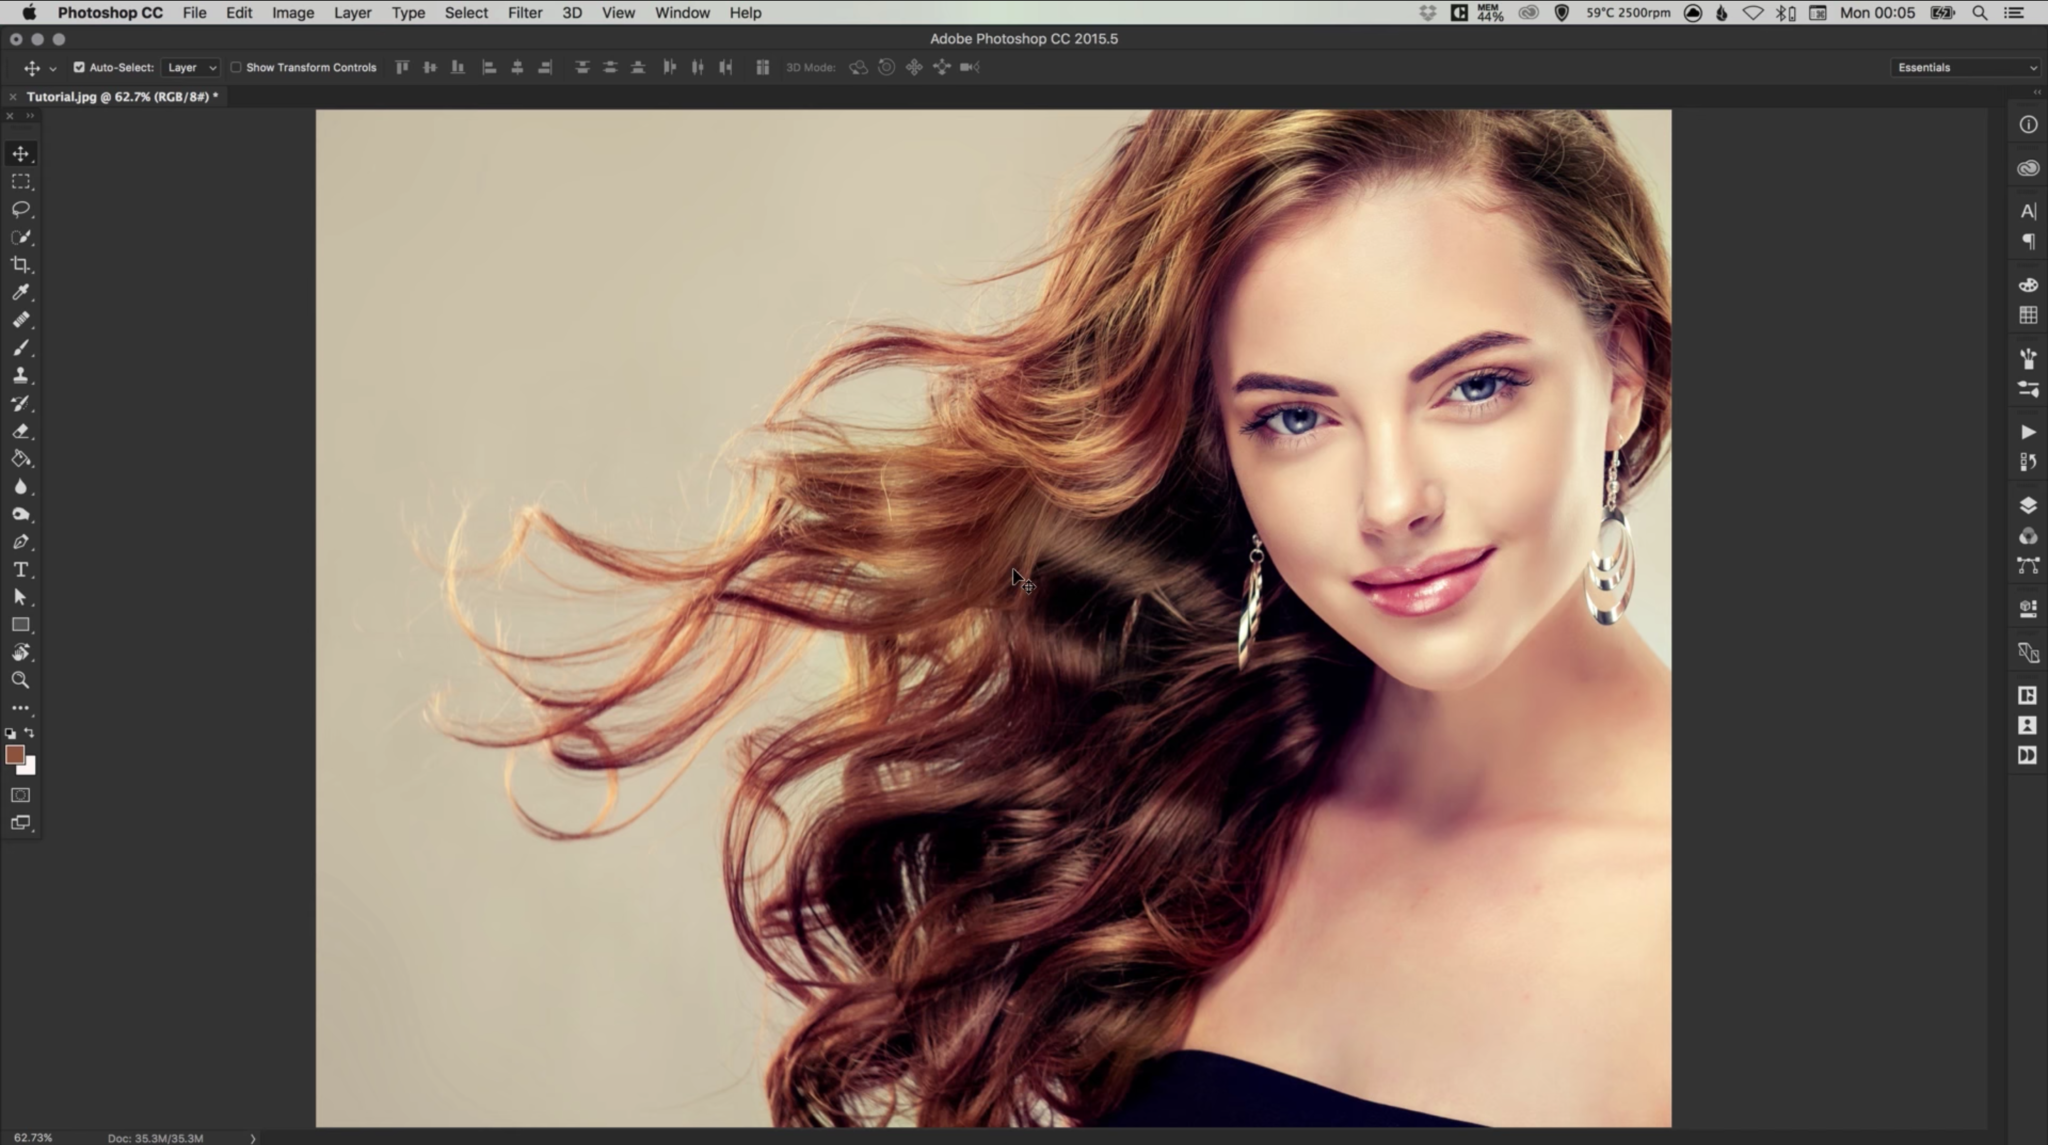Screen dimensions: 2048x1145
Task: Toggle Auto-Select checkbox
Action: [79, 66]
